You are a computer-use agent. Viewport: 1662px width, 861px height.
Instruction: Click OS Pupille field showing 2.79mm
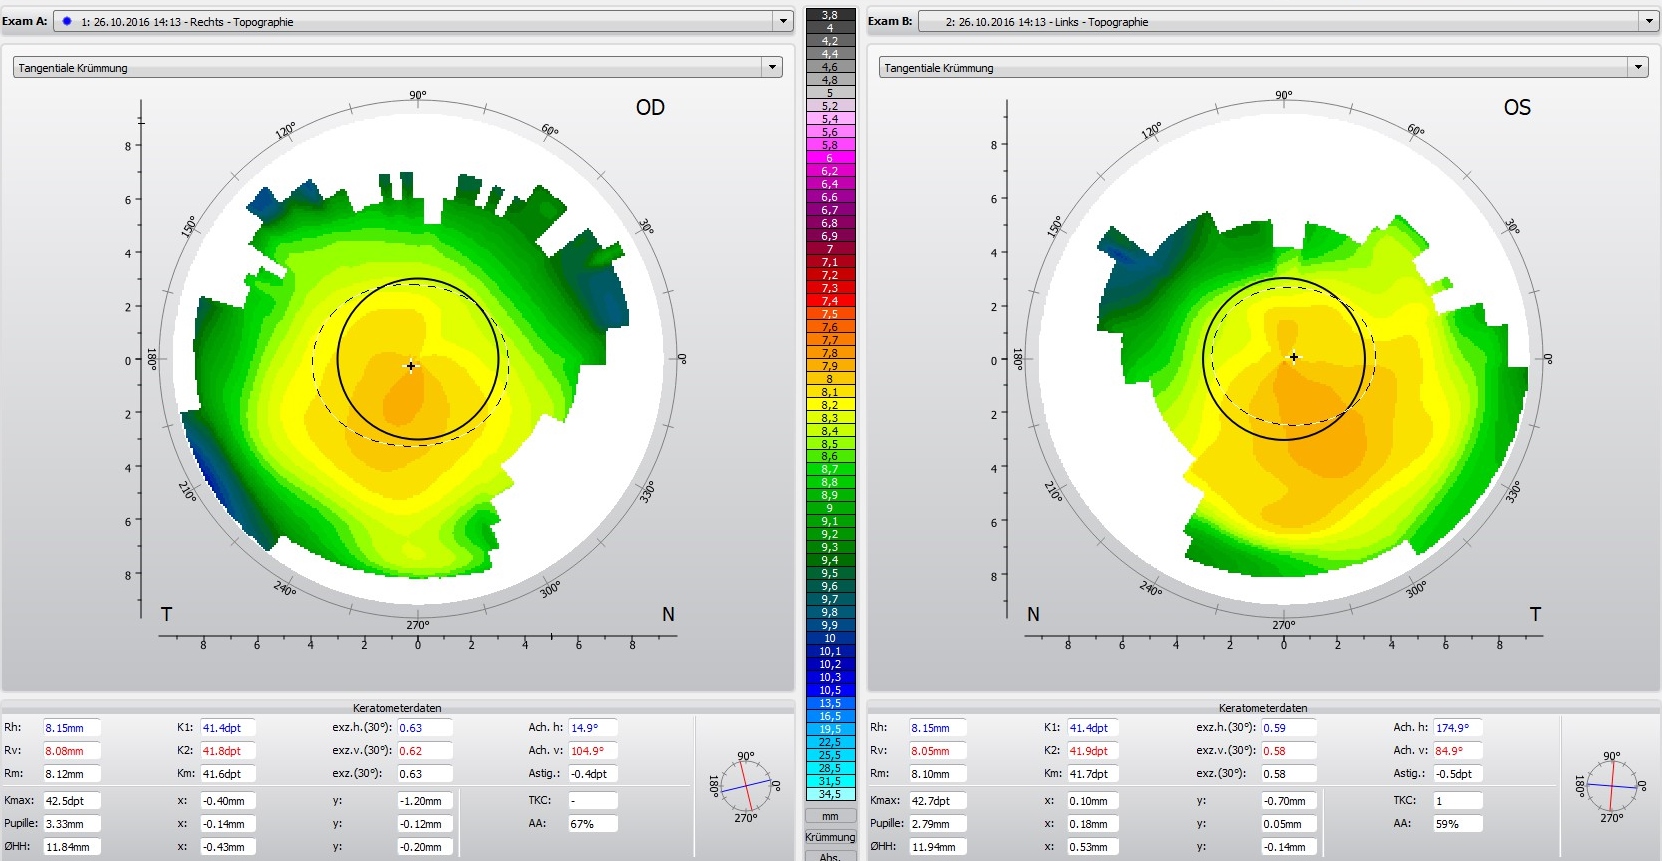pyautogui.click(x=937, y=824)
